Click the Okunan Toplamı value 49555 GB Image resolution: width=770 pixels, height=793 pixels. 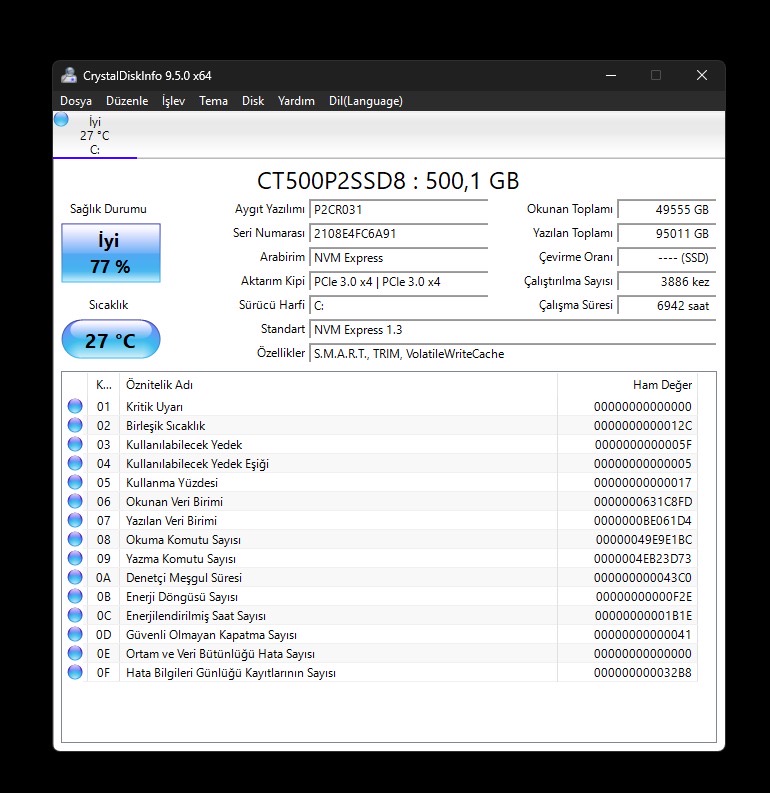[667, 210]
